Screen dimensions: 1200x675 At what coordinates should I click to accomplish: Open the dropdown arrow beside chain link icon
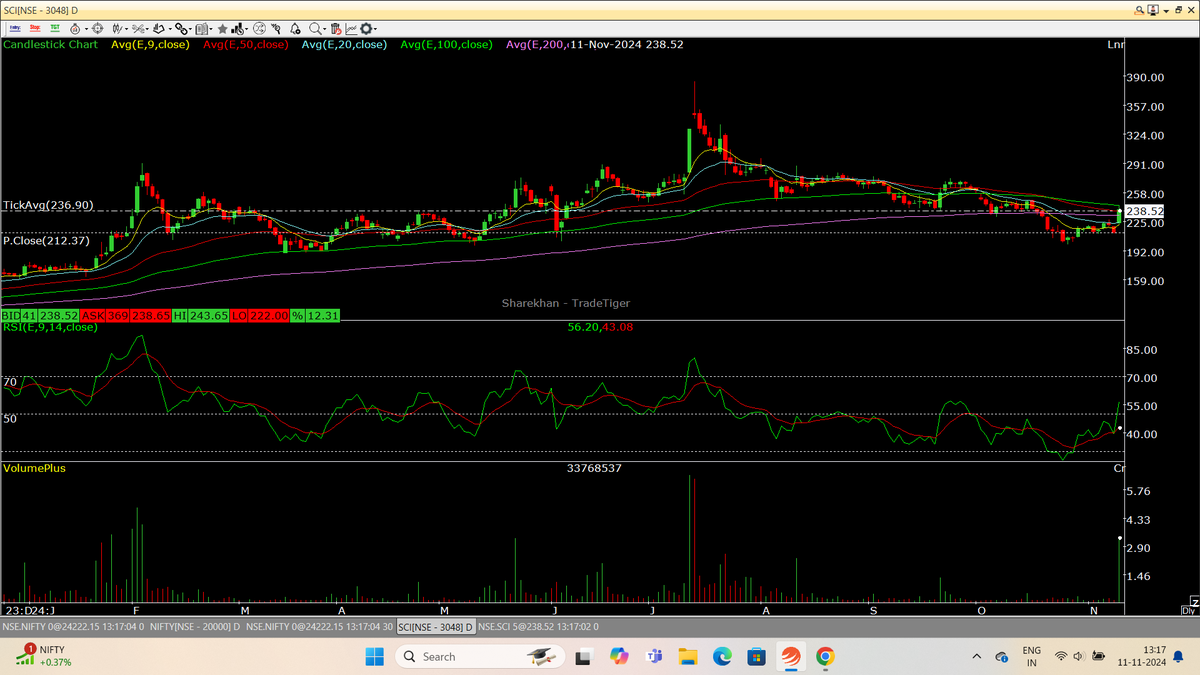[x=190, y=29]
